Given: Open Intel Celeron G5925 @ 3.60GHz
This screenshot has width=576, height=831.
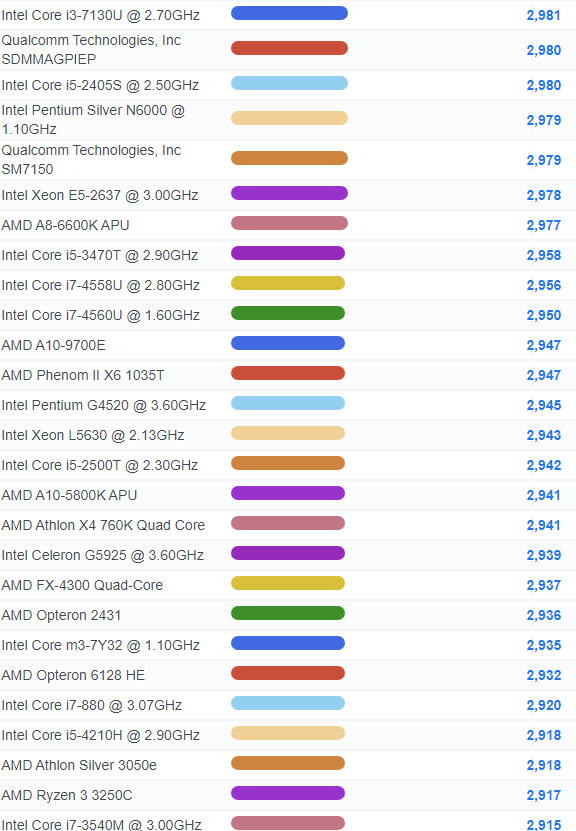Looking at the screenshot, I should (x=103, y=555).
